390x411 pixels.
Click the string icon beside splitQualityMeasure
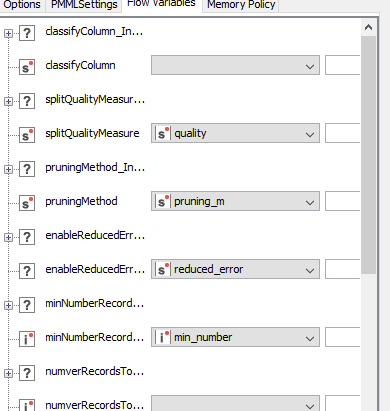point(27,135)
